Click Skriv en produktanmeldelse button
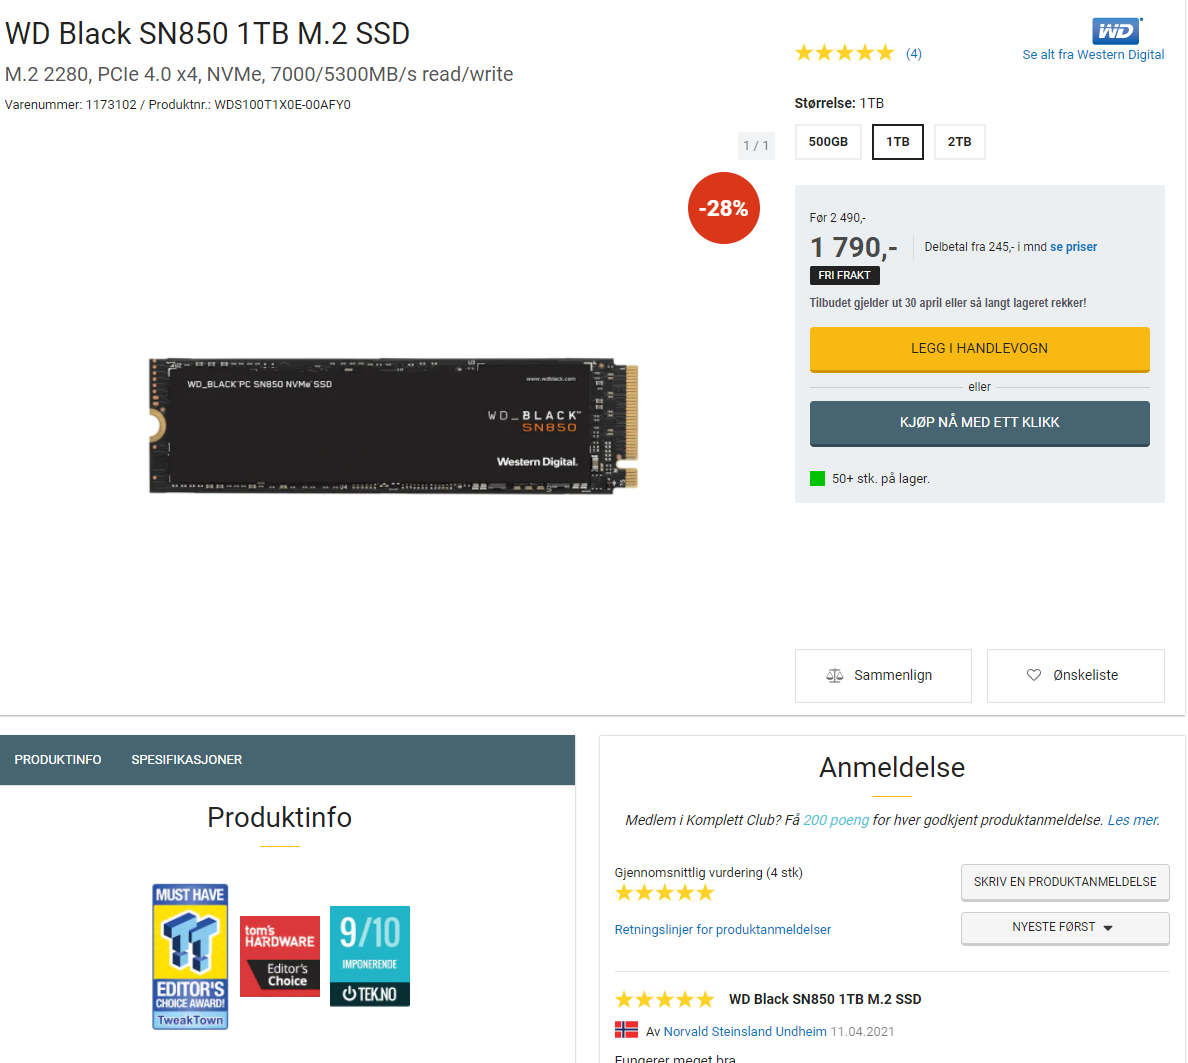This screenshot has width=1188, height=1063. (x=1065, y=882)
